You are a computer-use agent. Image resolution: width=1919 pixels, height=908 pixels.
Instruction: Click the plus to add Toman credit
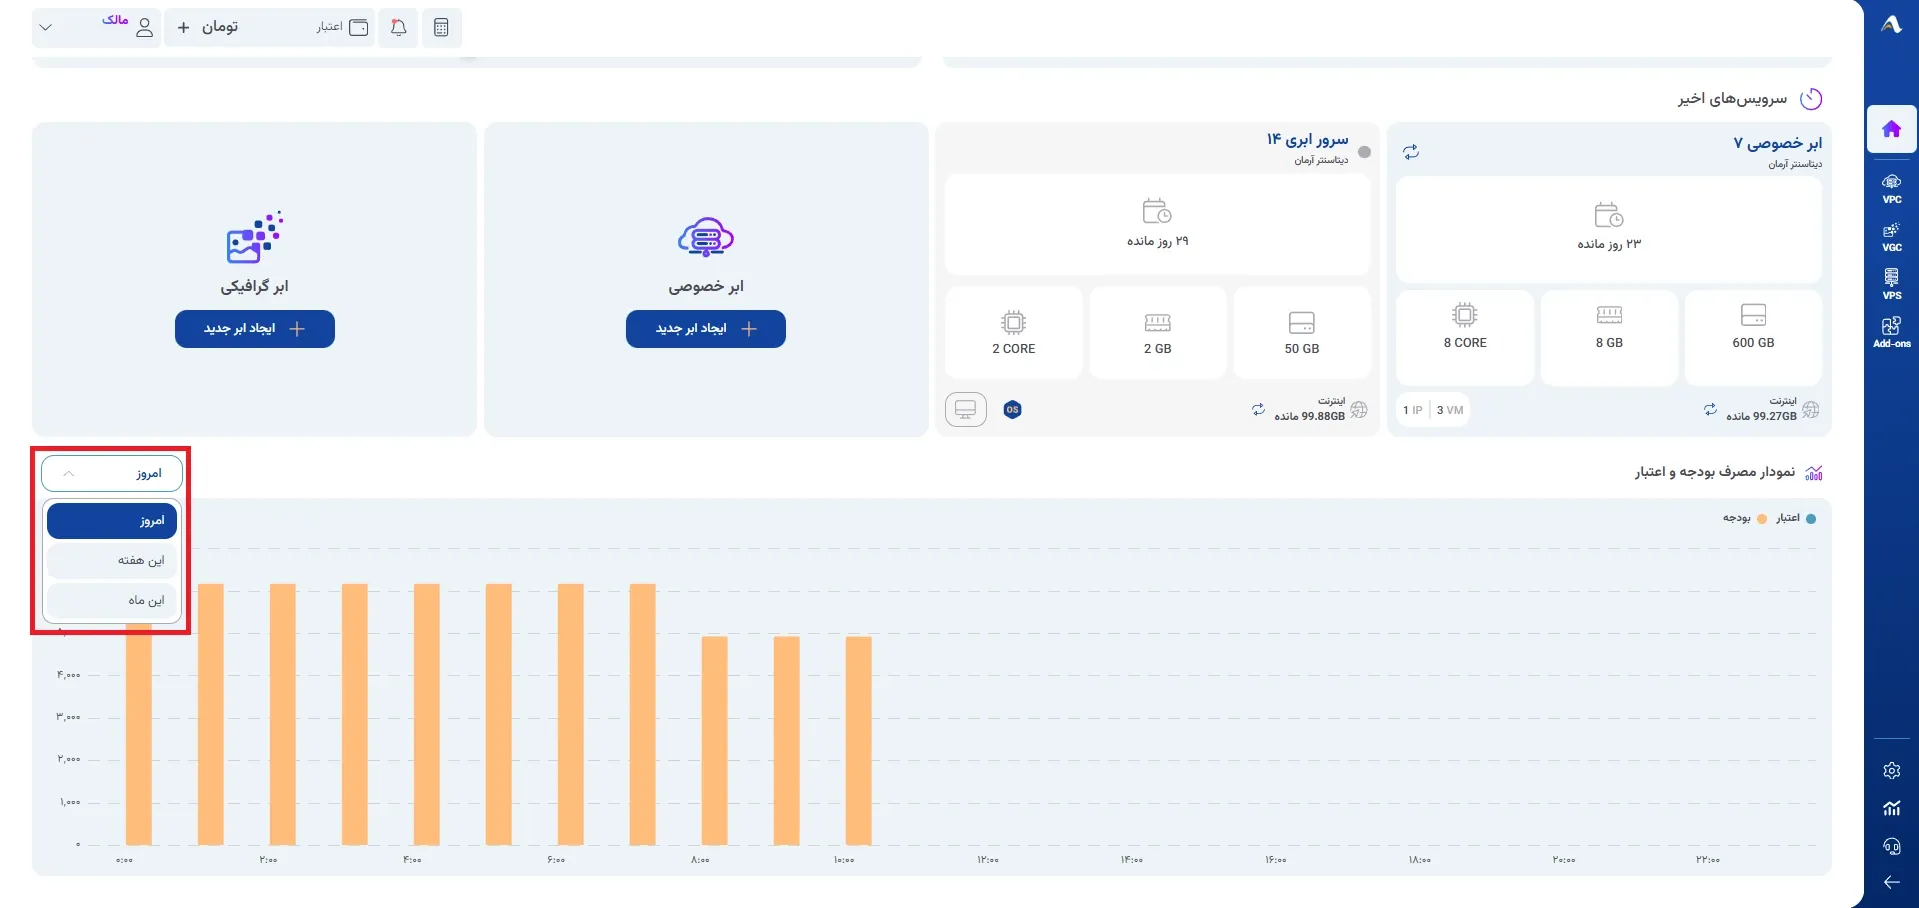coord(183,28)
